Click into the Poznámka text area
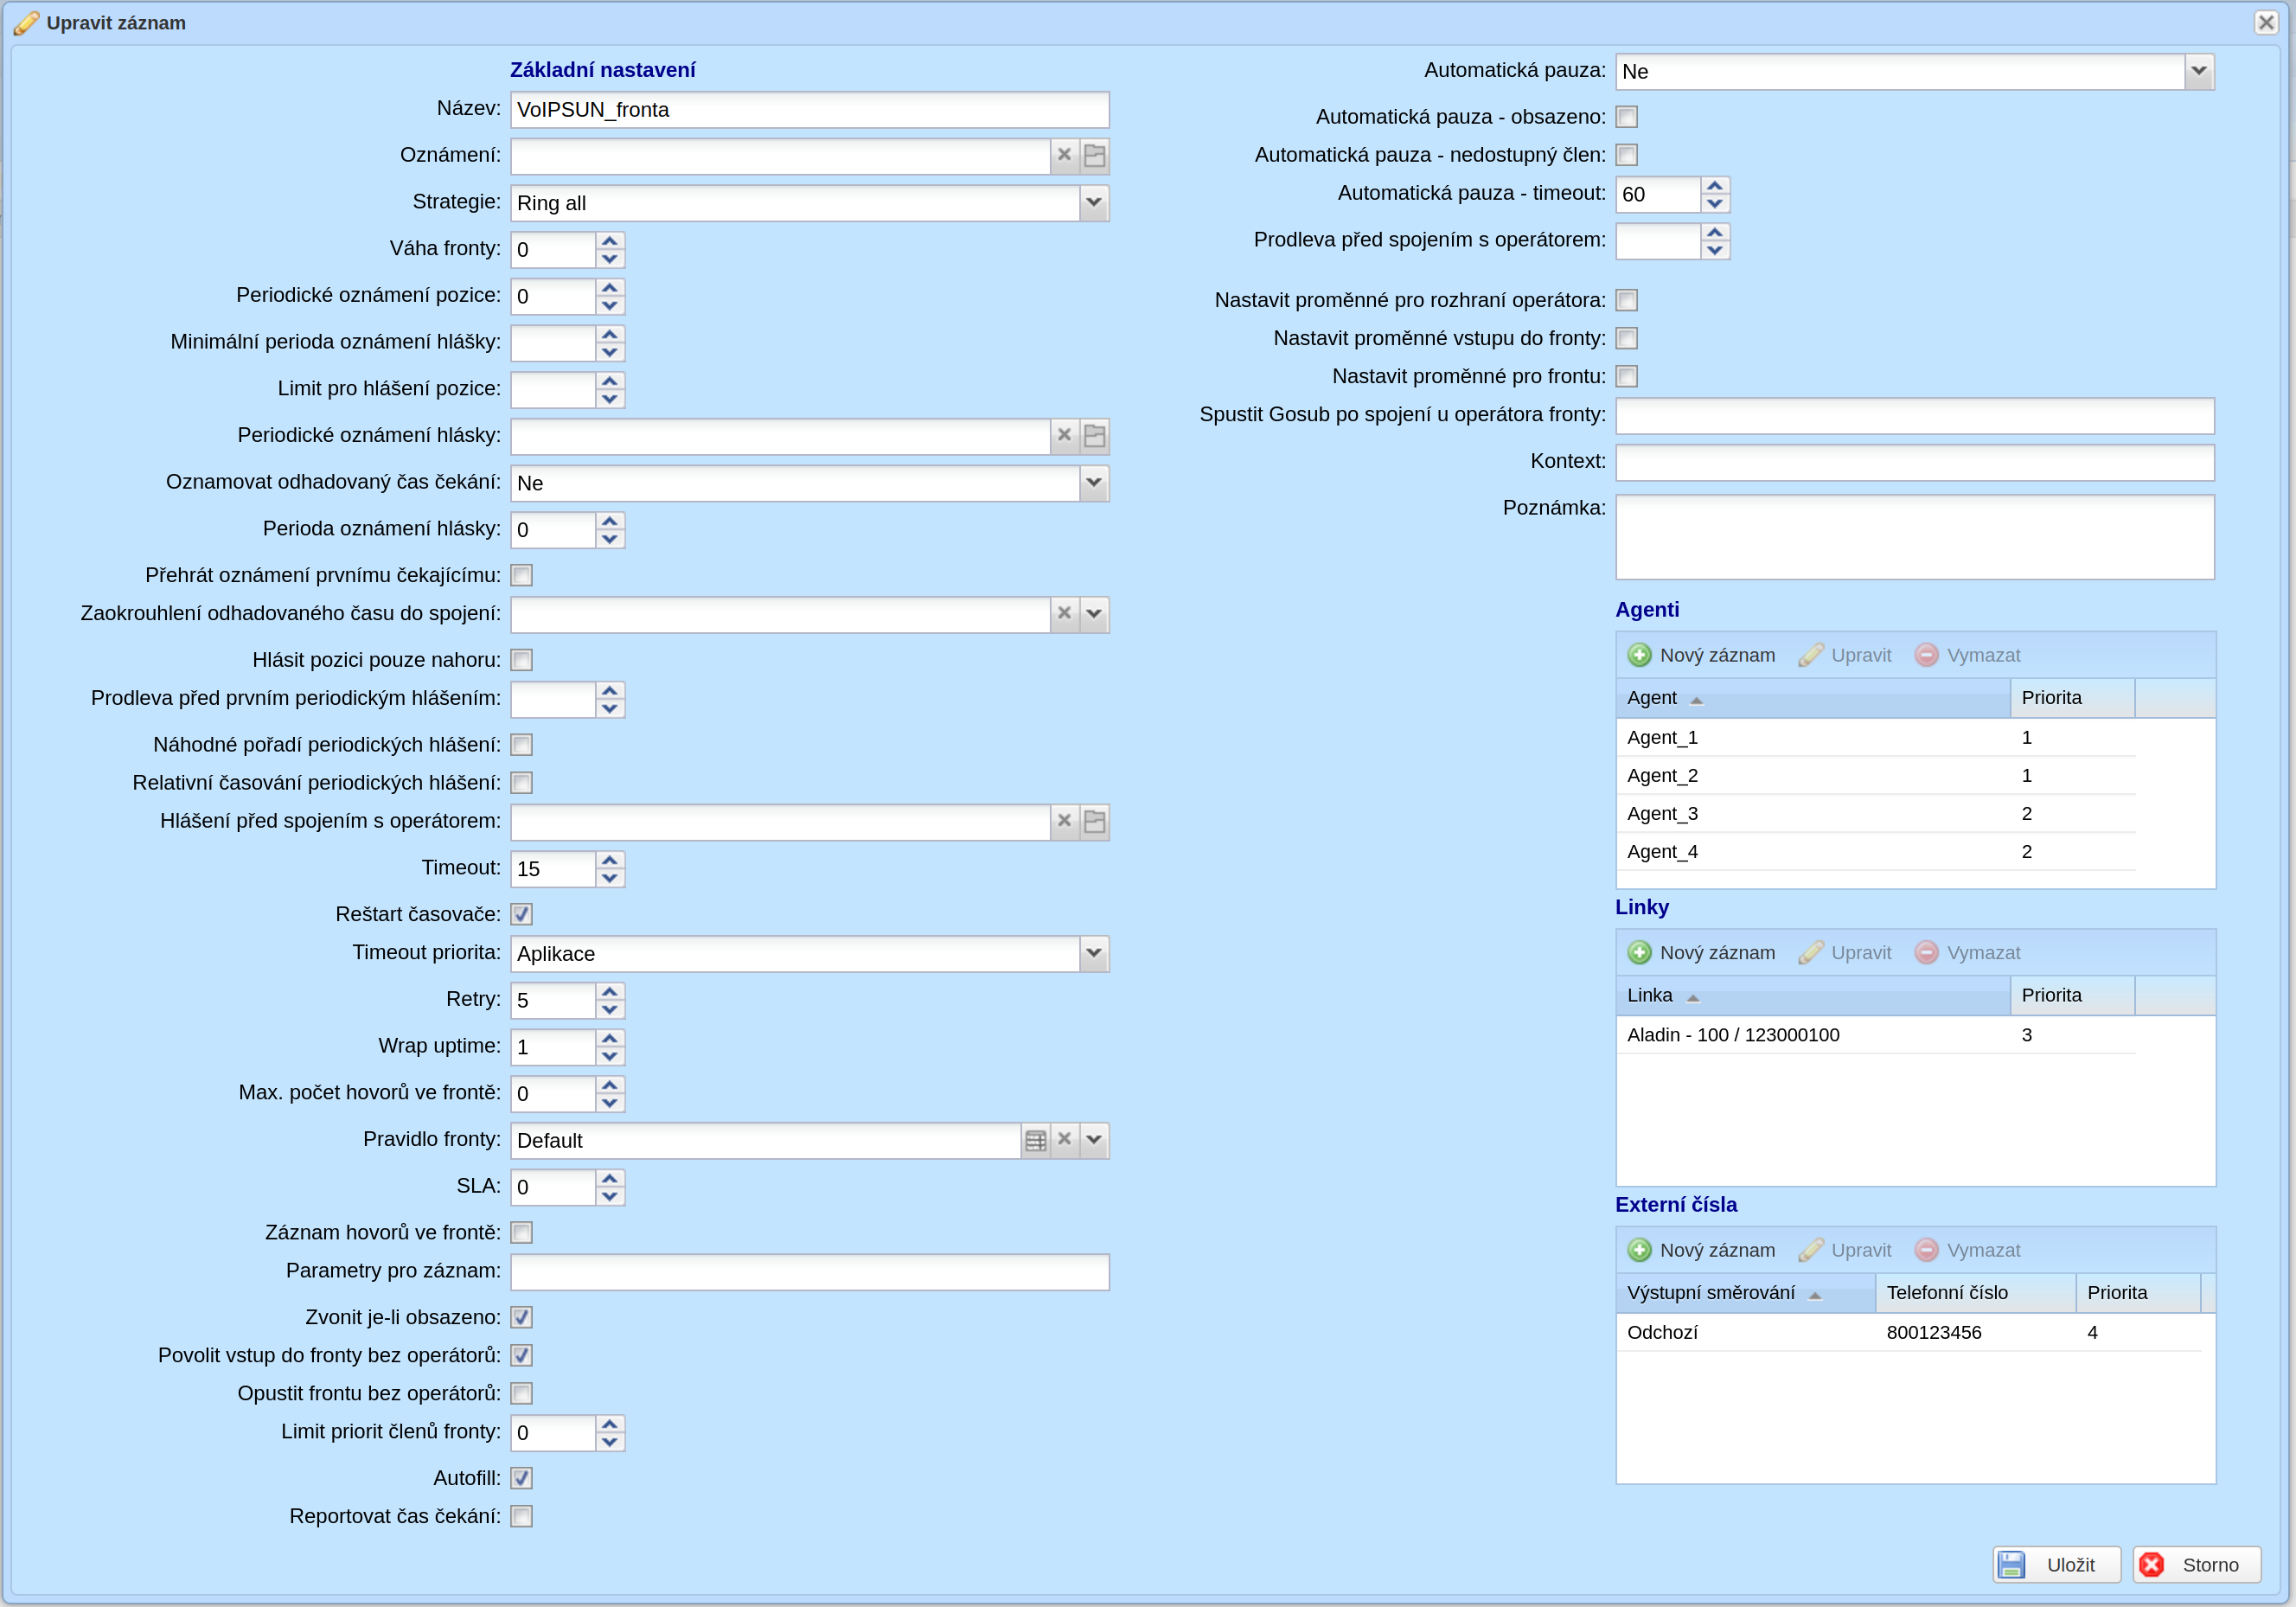Screen dimensions: 2296x1607 (1915, 537)
